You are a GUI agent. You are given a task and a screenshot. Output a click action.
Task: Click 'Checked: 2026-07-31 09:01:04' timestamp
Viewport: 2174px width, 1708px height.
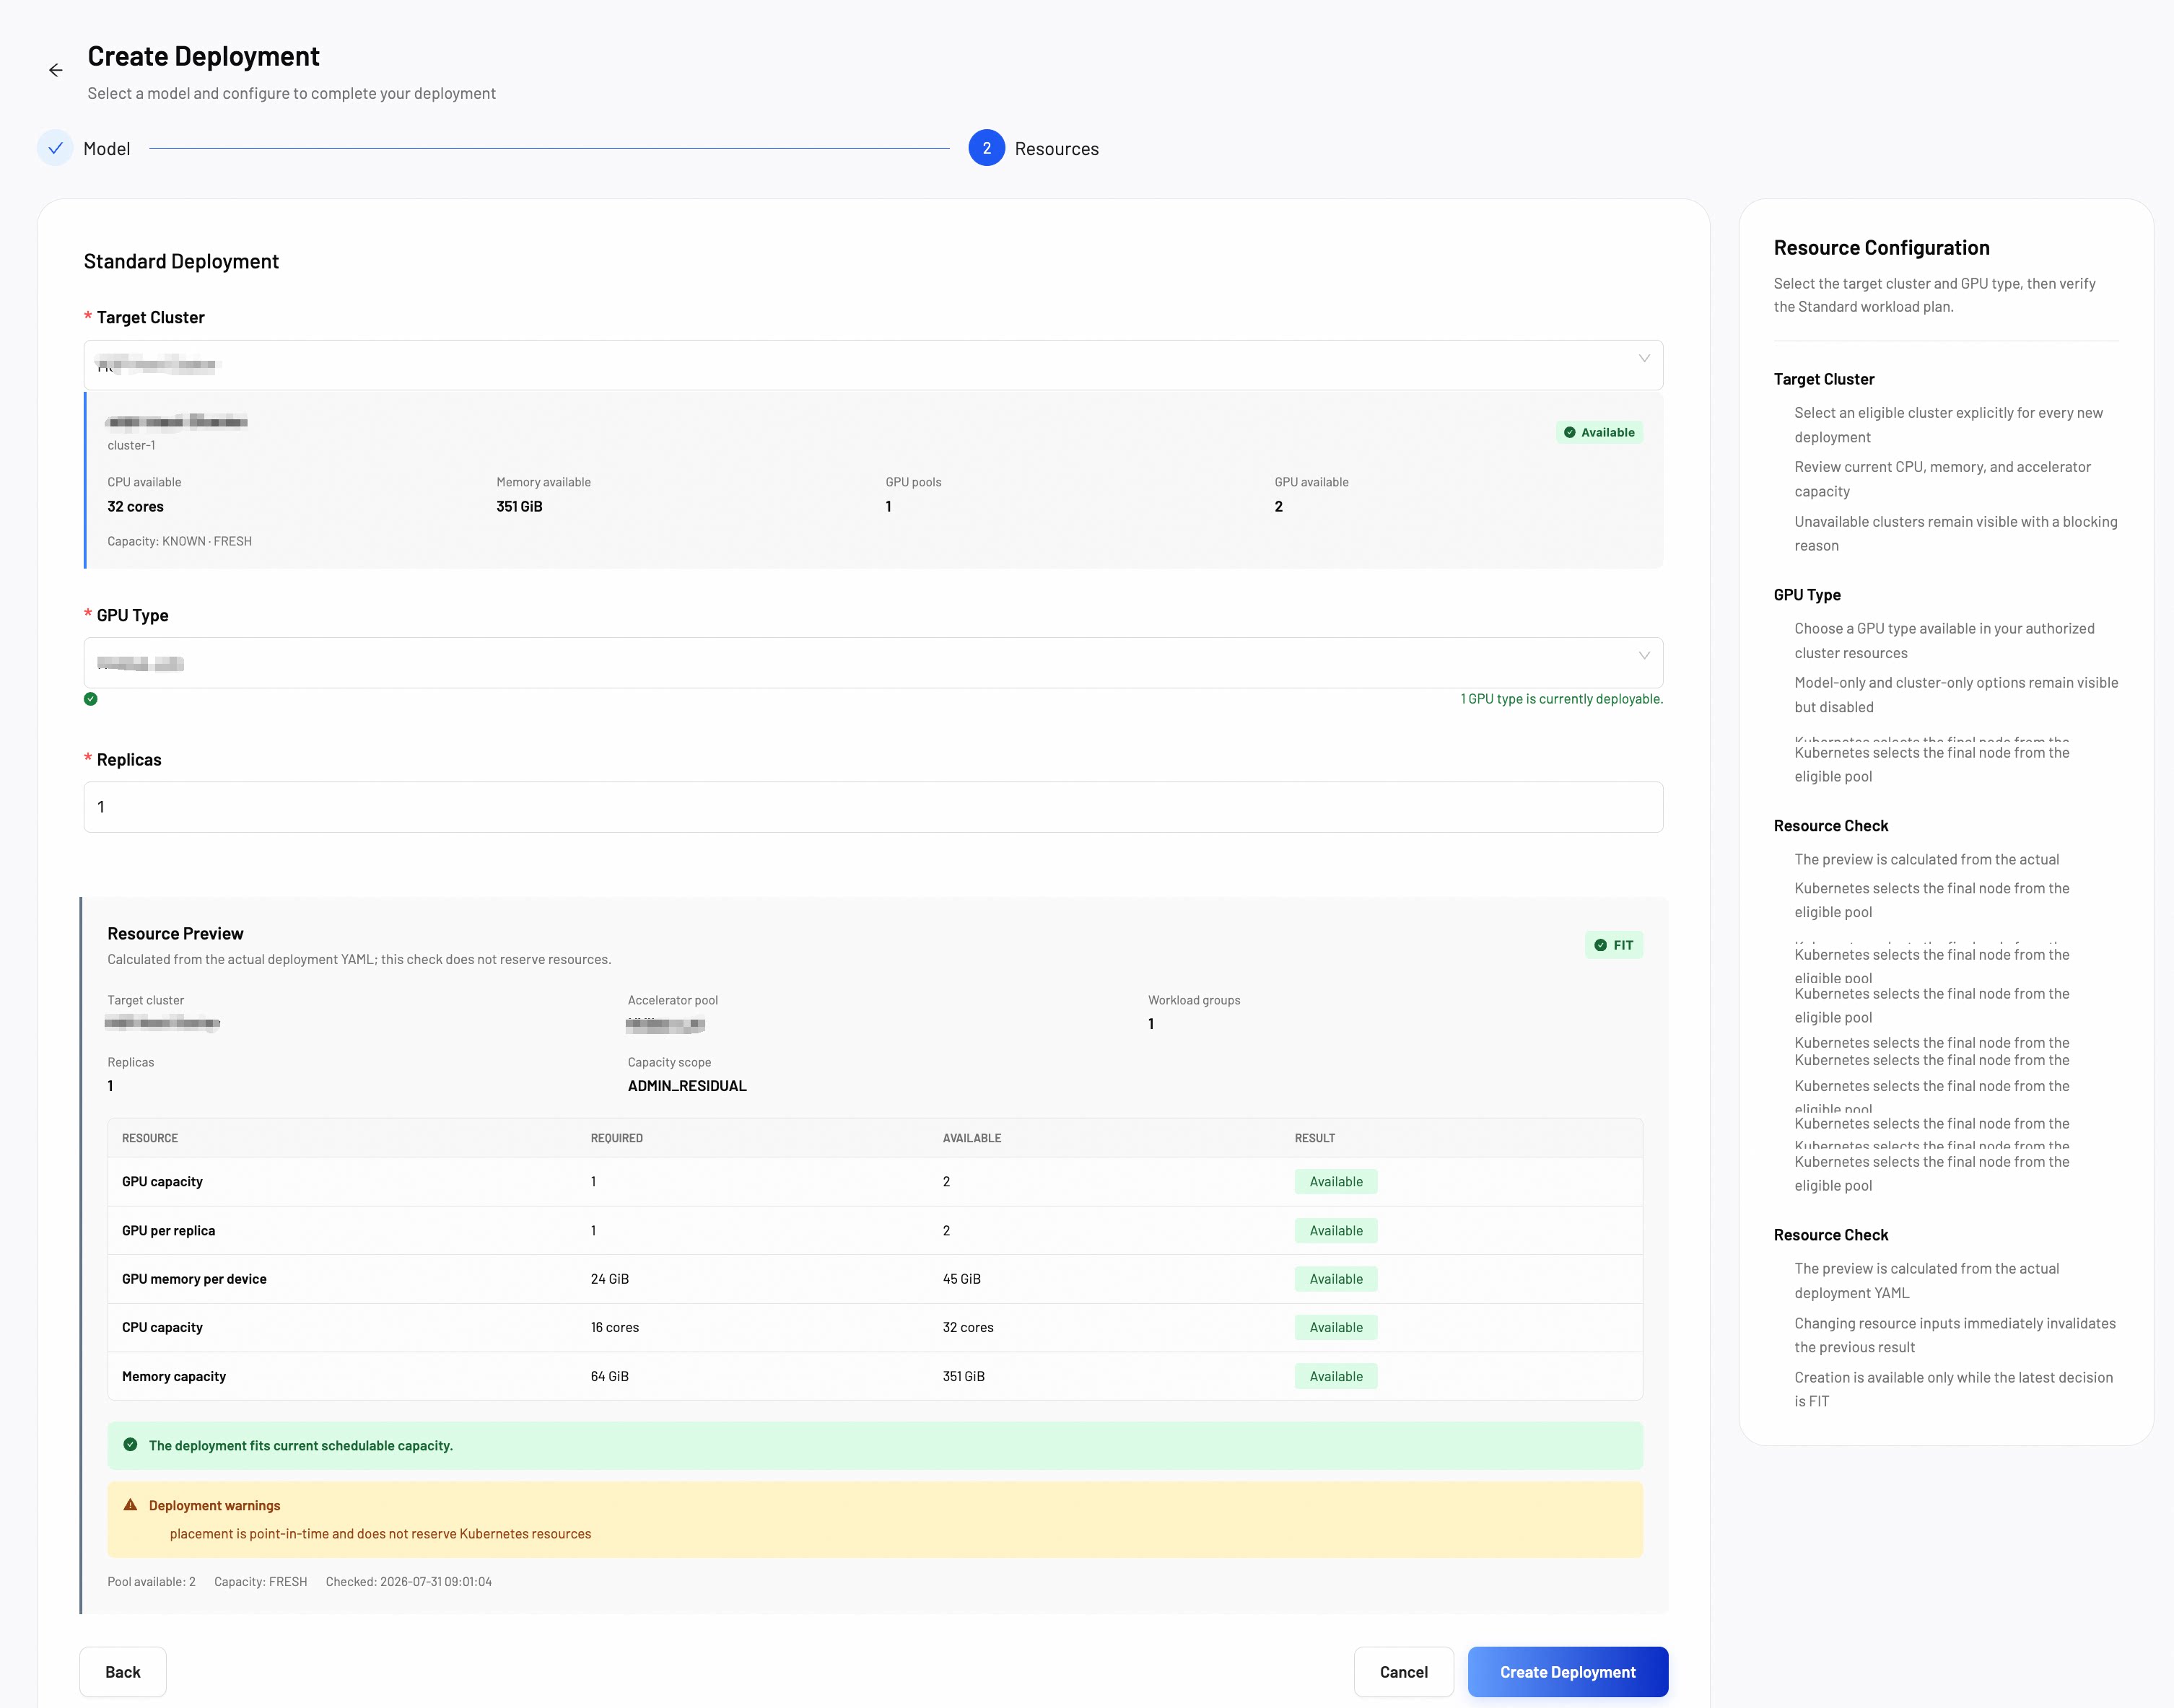(x=408, y=1582)
